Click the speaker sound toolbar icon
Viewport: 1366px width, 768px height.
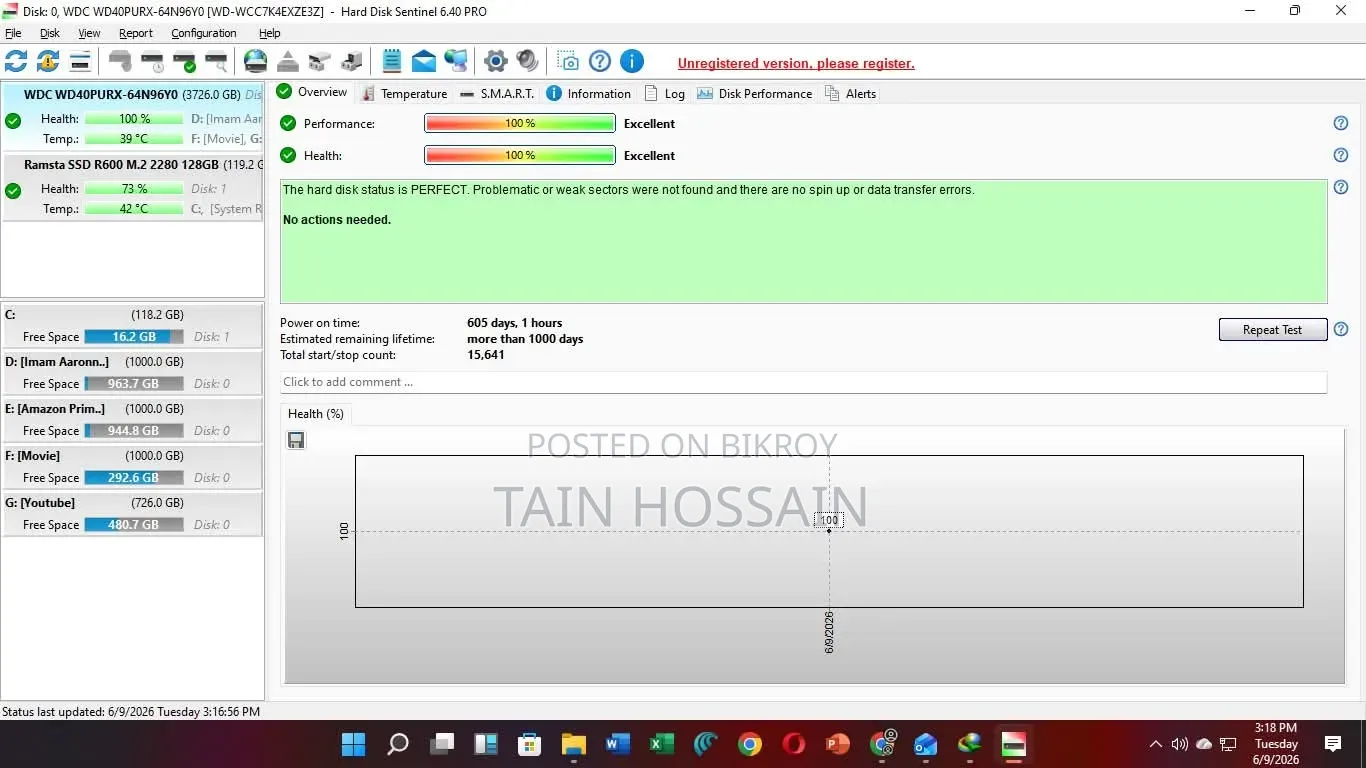point(528,61)
